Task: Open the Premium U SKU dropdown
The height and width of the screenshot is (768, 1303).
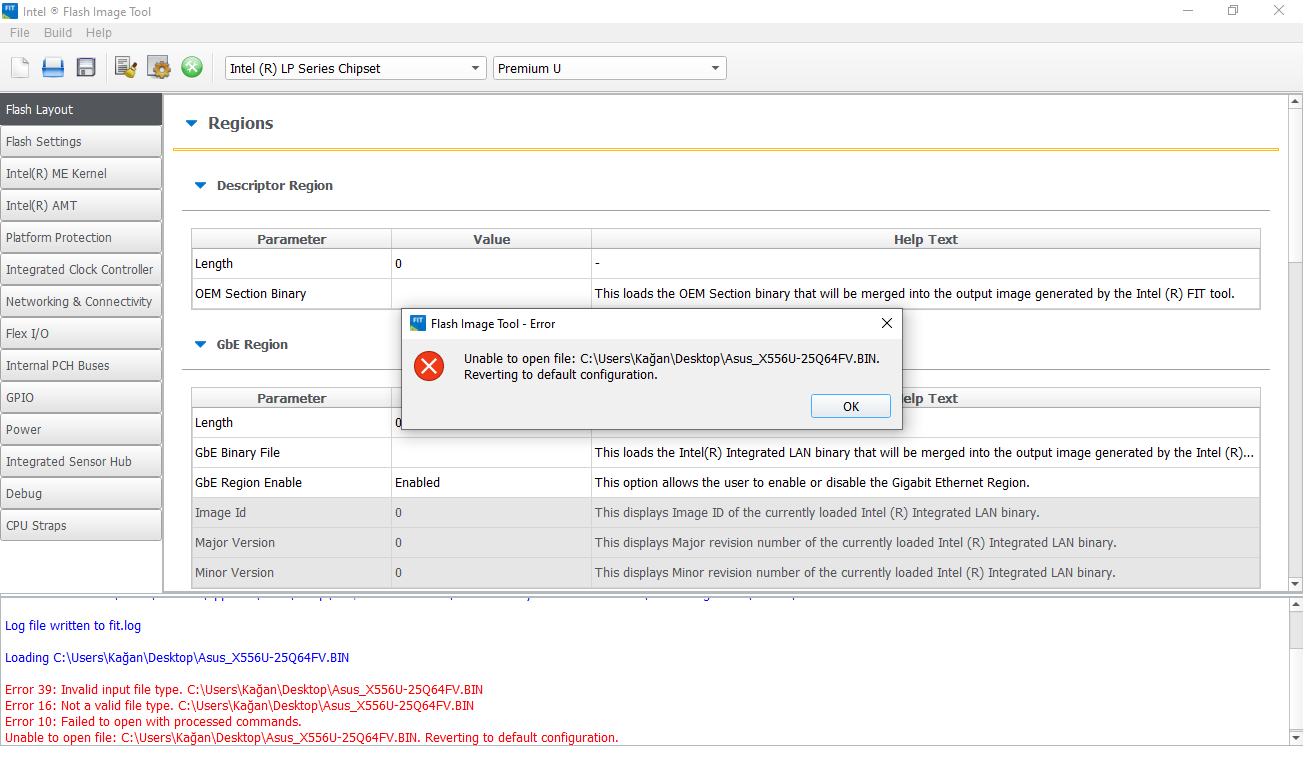Action: coord(609,68)
